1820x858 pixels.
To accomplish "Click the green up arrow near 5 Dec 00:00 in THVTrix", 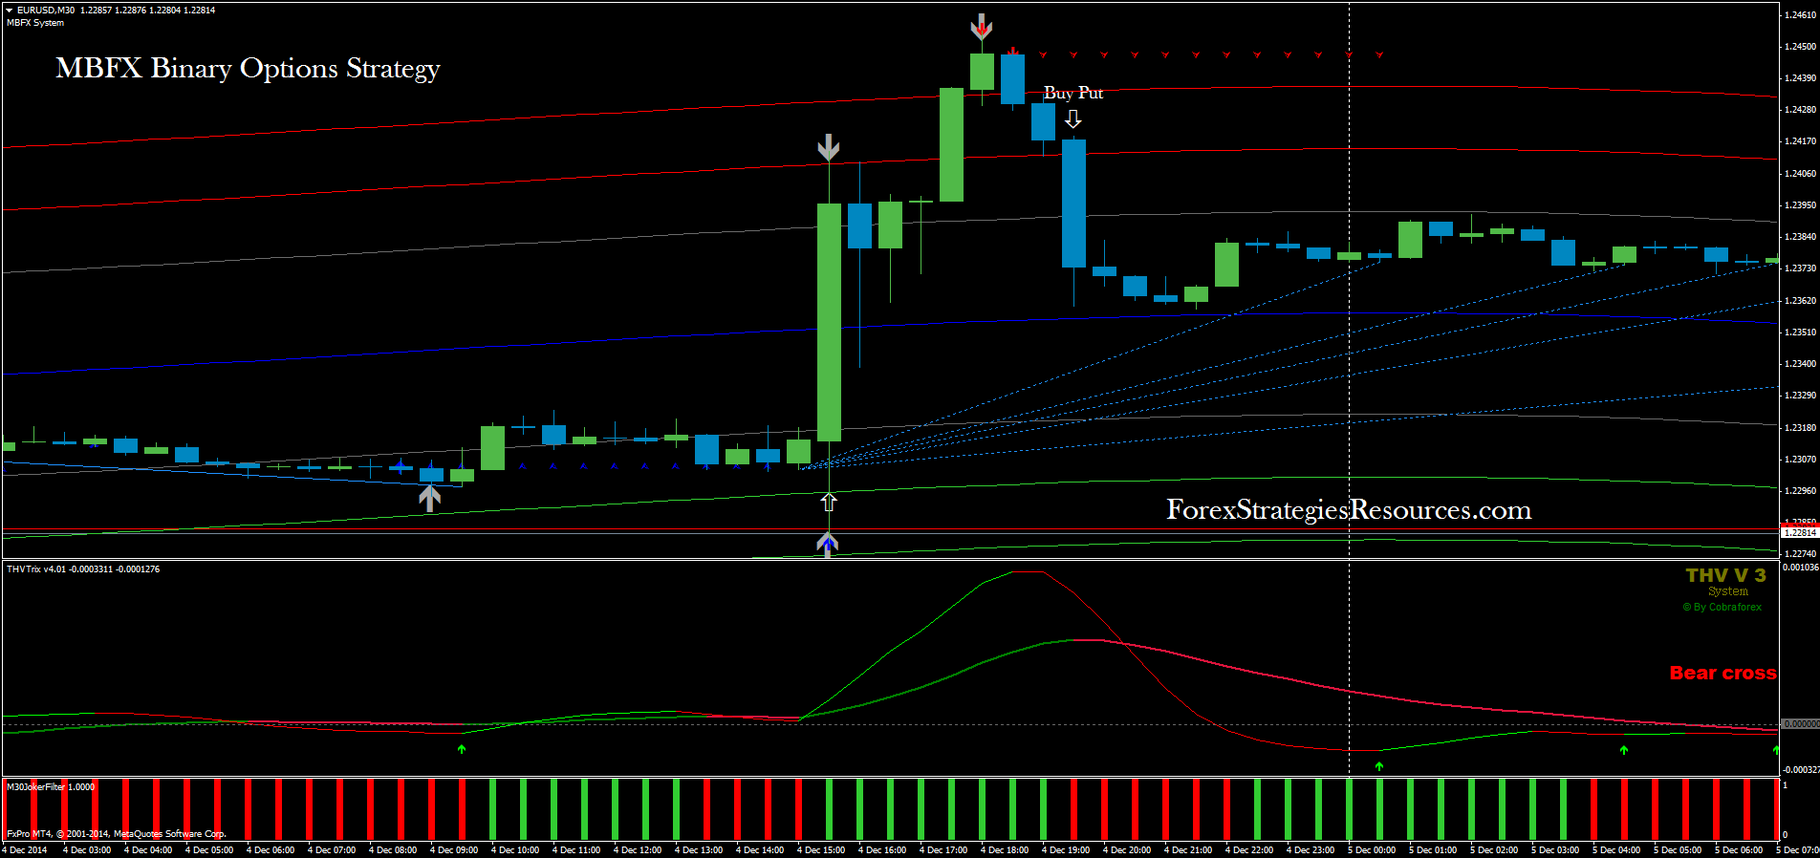I will pos(1379,766).
